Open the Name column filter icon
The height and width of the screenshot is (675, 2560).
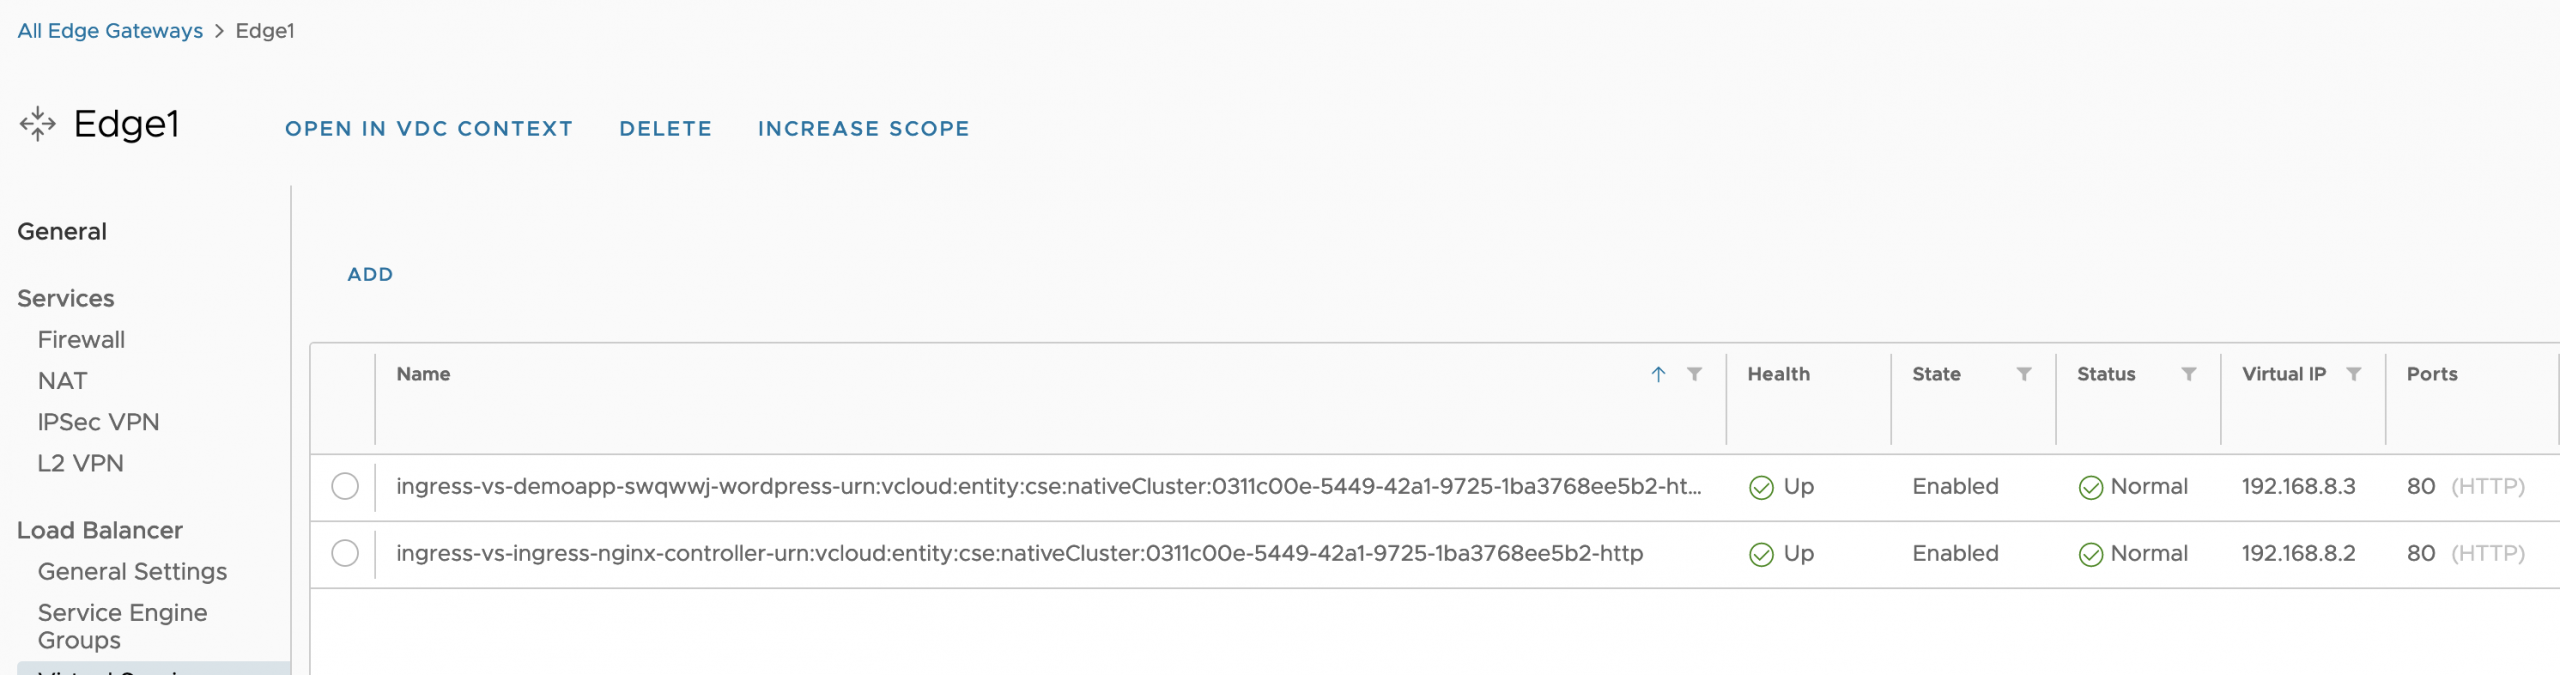pyautogui.click(x=1694, y=374)
